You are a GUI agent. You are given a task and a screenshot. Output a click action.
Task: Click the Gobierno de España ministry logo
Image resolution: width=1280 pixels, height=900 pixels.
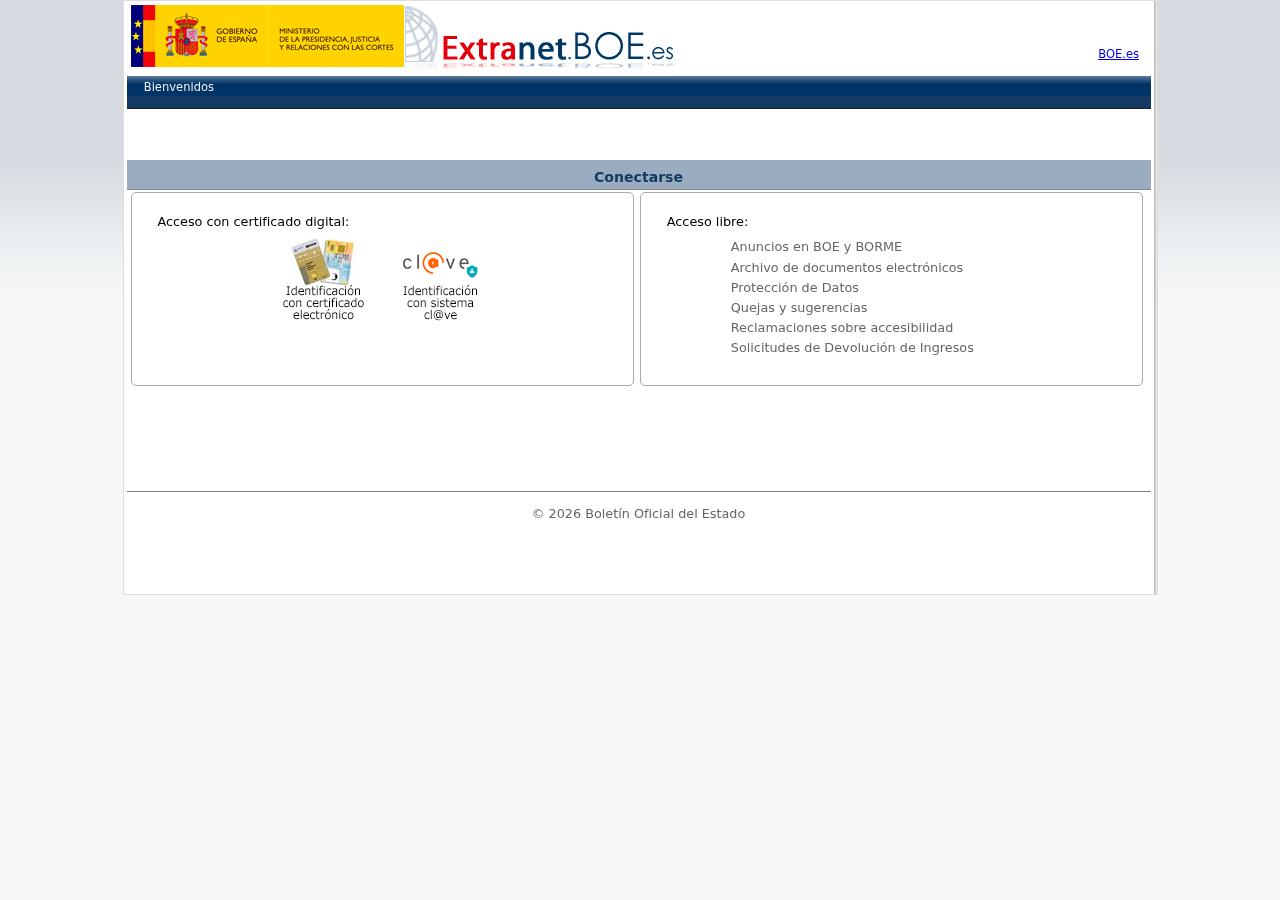click(x=267, y=36)
